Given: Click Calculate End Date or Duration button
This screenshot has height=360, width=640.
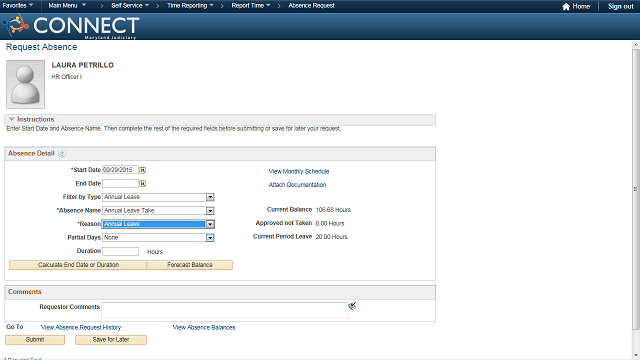Looking at the screenshot, I should [x=78, y=265].
